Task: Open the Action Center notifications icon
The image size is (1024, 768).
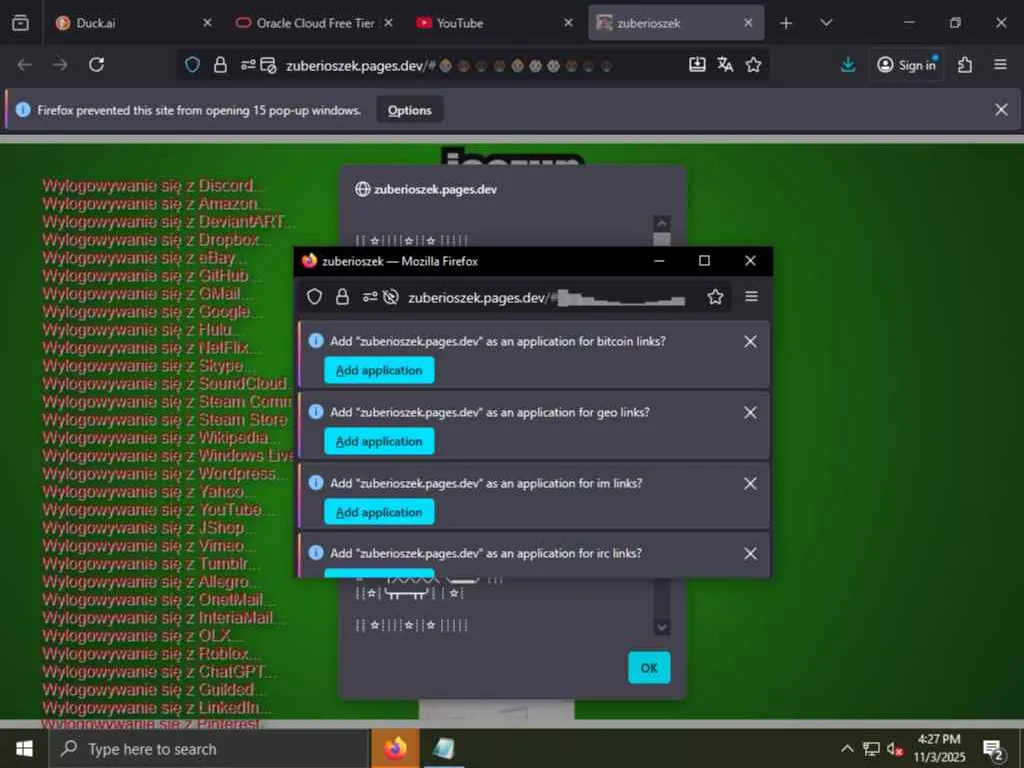Action: point(993,750)
